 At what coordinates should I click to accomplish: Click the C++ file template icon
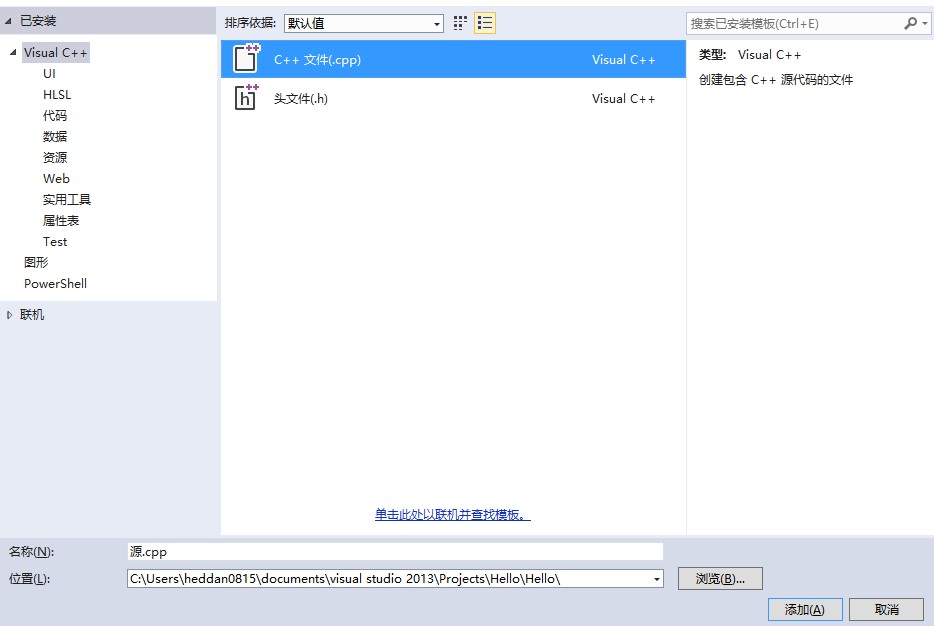(246, 58)
